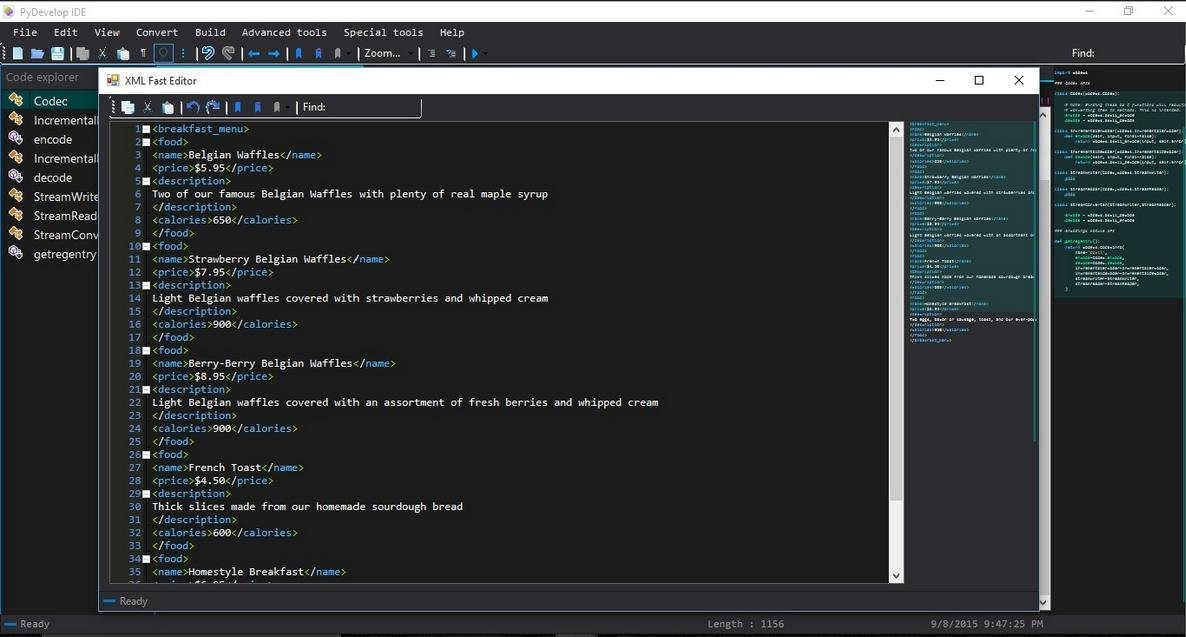Screen dimensions: 1186x637
Task: Collapse the description node on line 21
Action: 147,390
